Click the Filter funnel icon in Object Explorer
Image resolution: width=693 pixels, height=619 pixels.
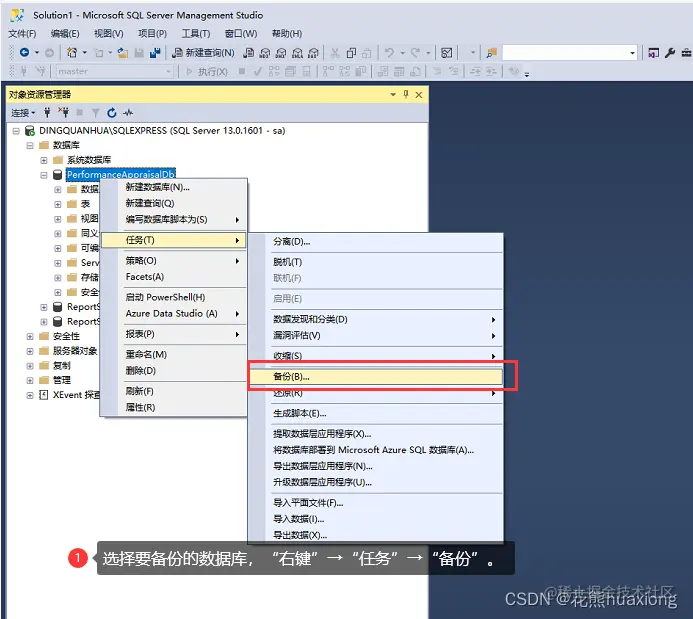click(x=95, y=113)
